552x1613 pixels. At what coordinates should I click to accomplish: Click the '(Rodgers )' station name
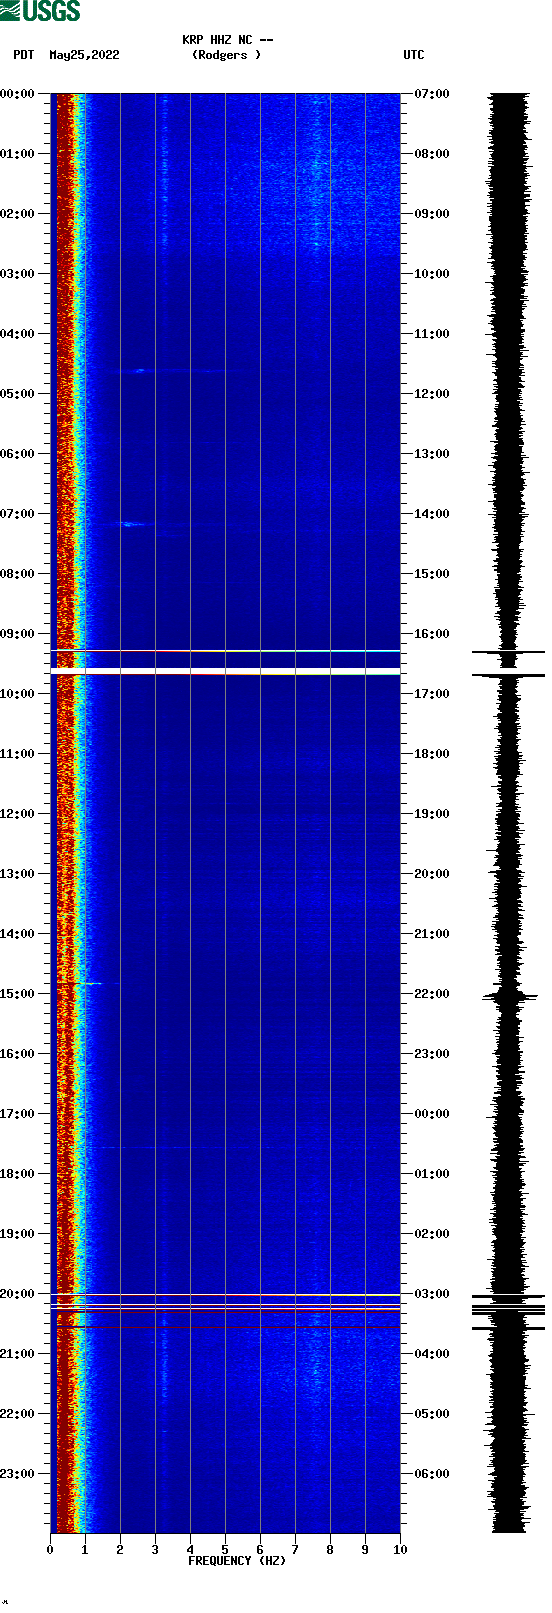click(x=226, y=55)
